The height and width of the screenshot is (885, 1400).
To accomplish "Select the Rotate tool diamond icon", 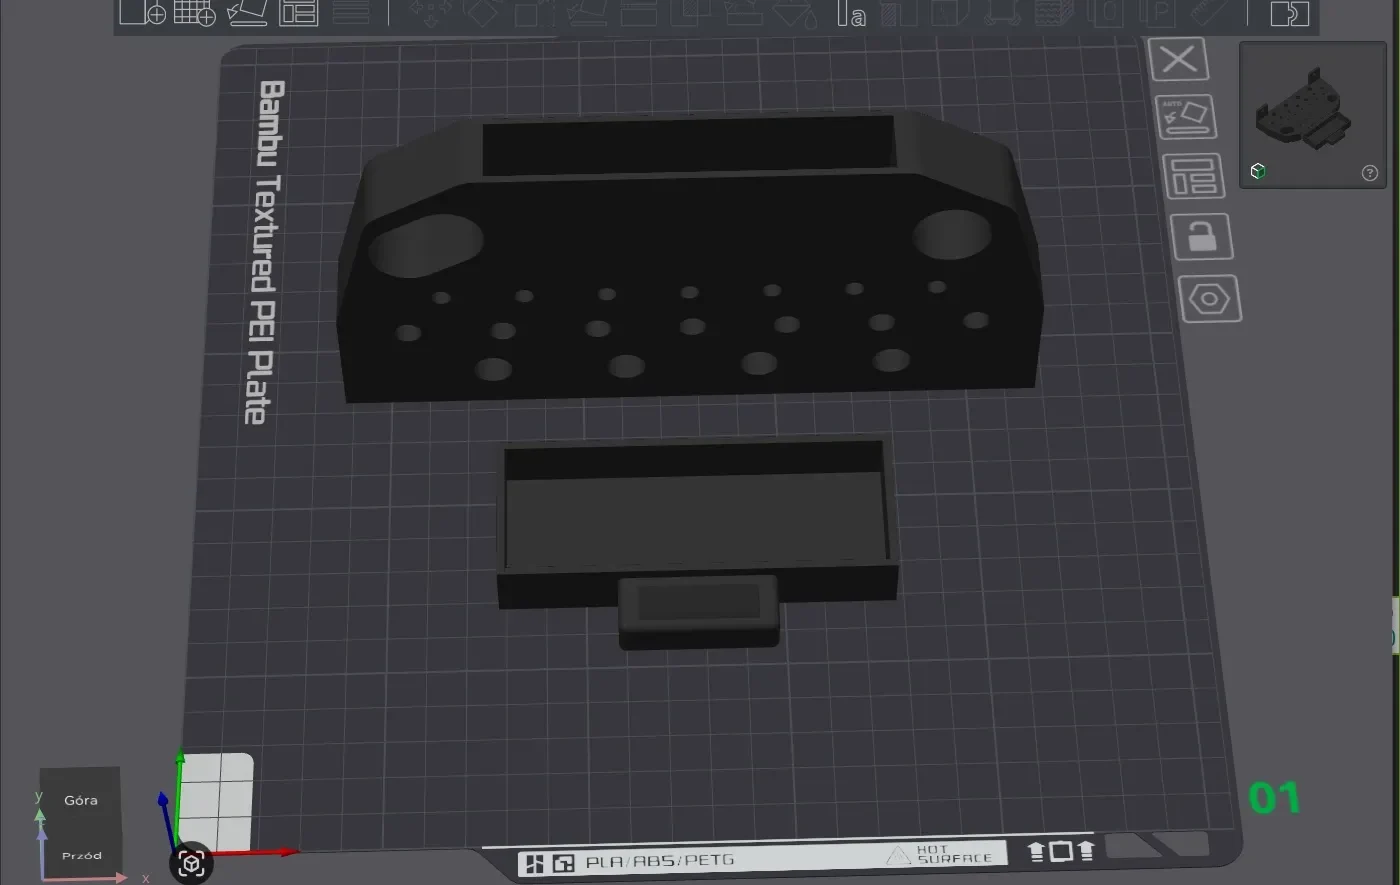I will click(484, 12).
